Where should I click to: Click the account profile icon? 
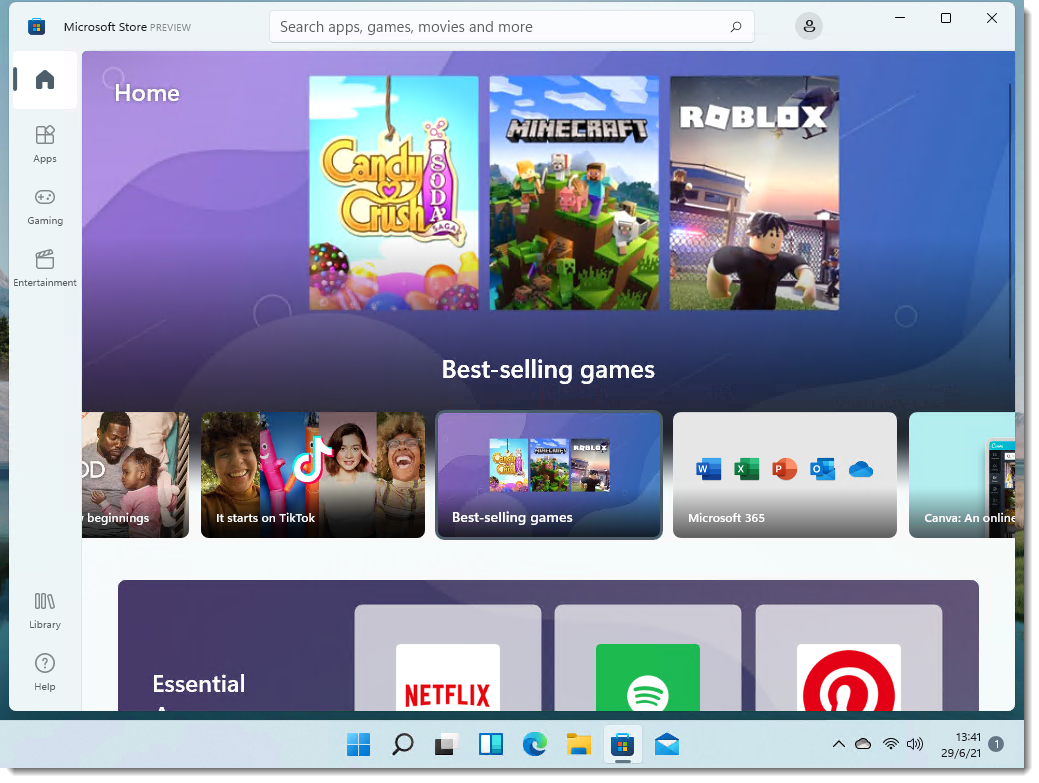point(808,26)
